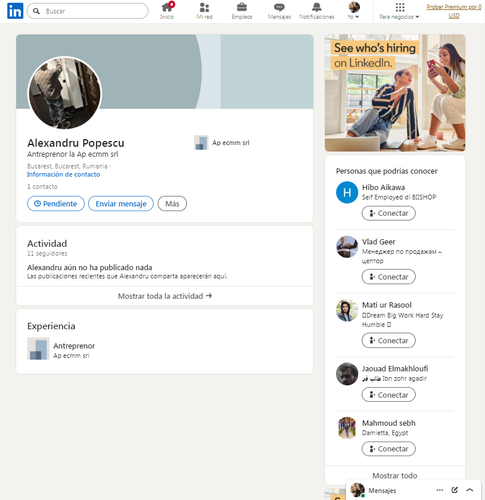The image size is (485, 500).
Task: Connect with Hibo Aikawa
Action: point(389,213)
